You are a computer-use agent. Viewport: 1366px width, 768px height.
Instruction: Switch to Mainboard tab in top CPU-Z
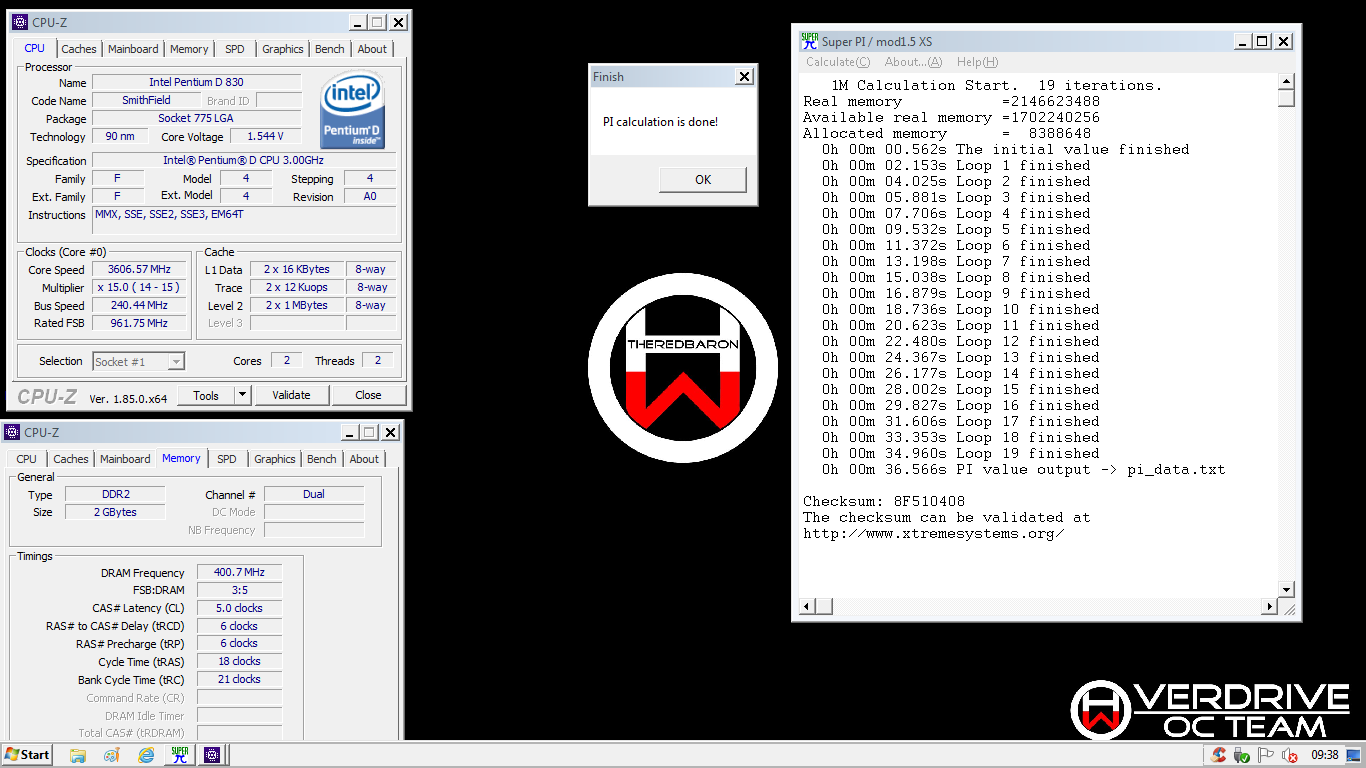pos(133,49)
